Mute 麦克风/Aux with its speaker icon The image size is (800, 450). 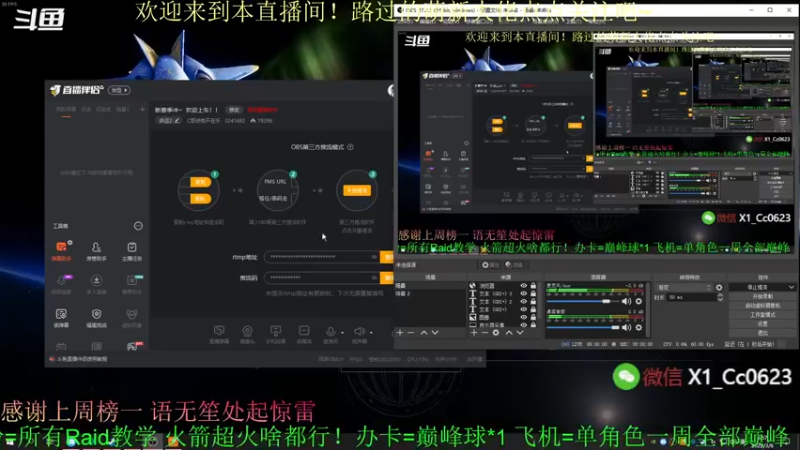(x=627, y=302)
